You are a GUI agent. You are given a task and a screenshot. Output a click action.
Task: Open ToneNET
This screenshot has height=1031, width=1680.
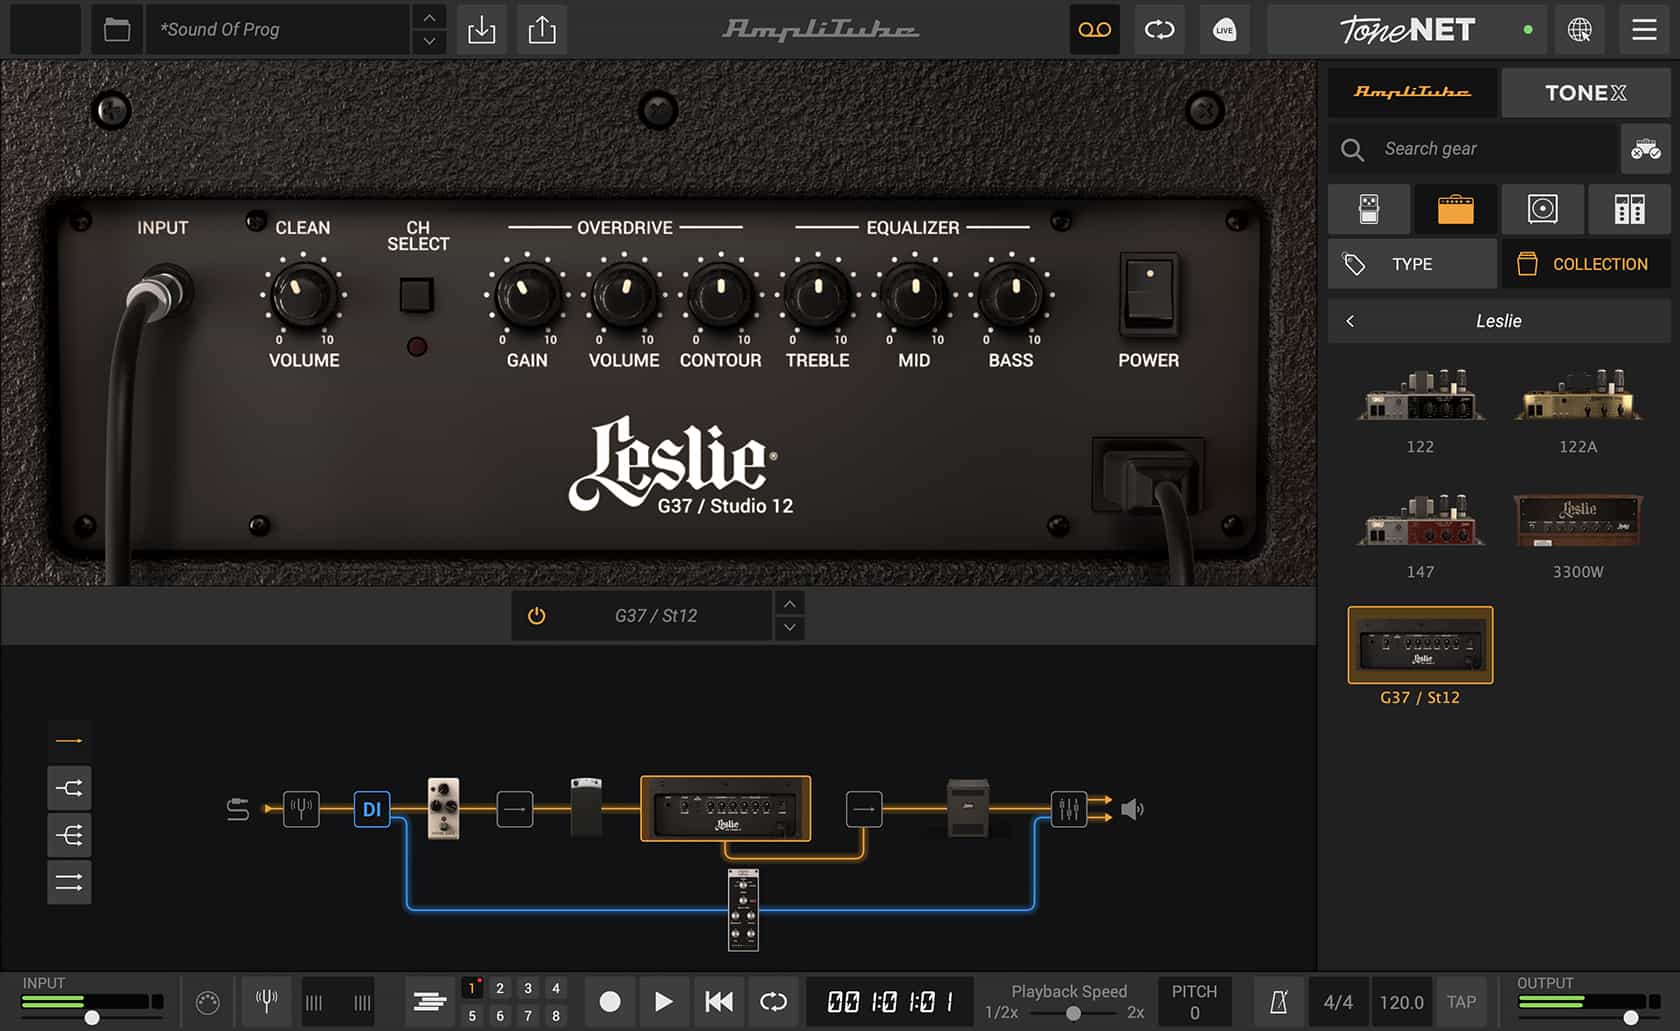(1406, 30)
